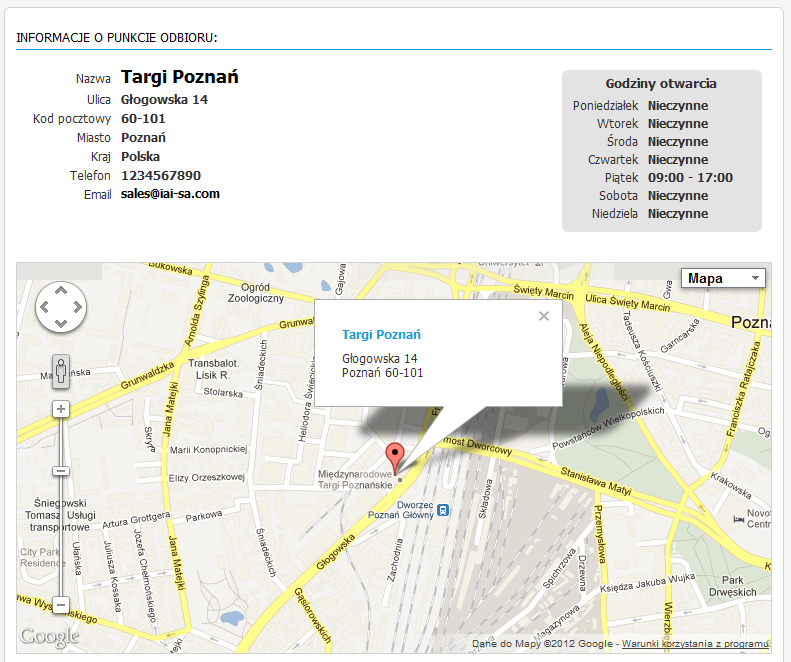This screenshot has height=662, width=791.
Task: Open the Warunki korzystania z programu link
Action: [695, 644]
